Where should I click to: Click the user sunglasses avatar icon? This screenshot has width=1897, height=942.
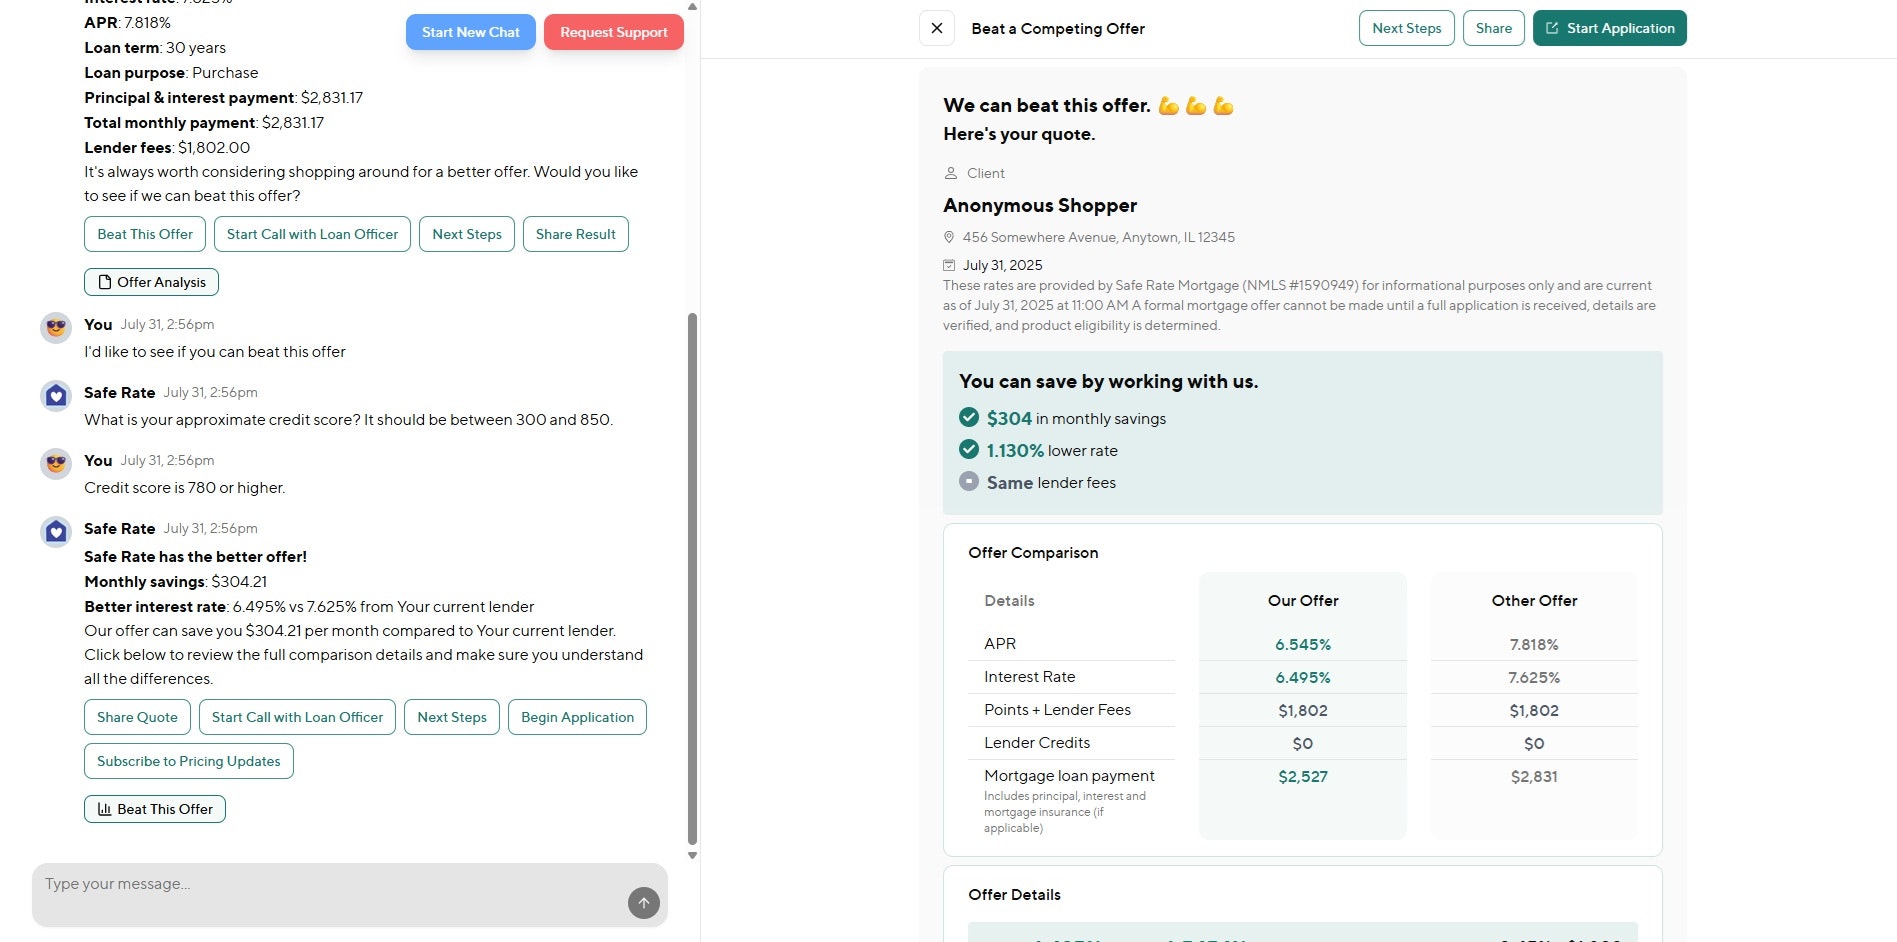[56, 328]
